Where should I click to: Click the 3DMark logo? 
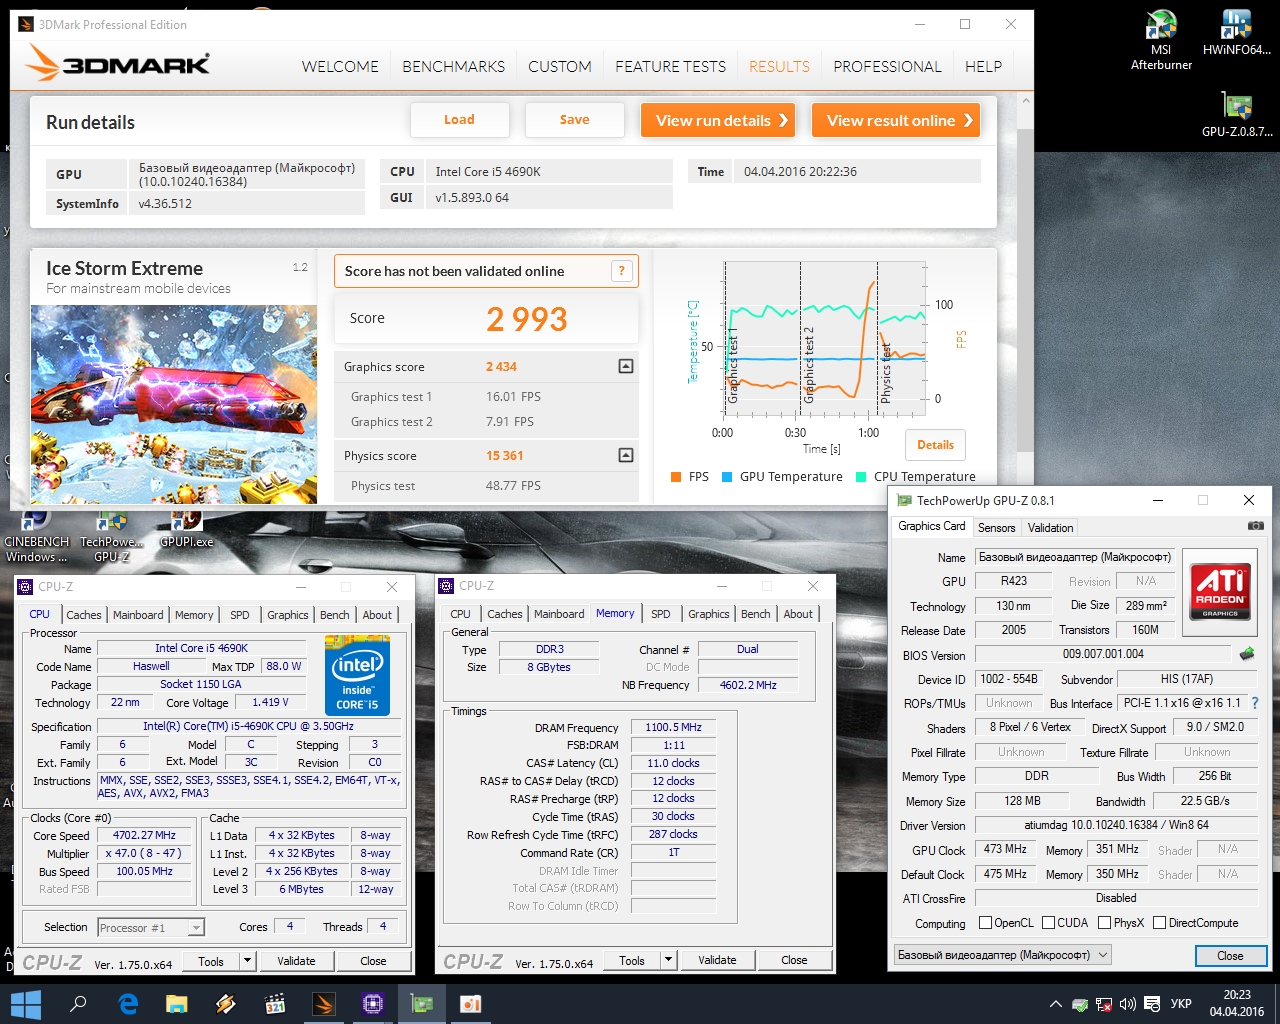[x=118, y=63]
